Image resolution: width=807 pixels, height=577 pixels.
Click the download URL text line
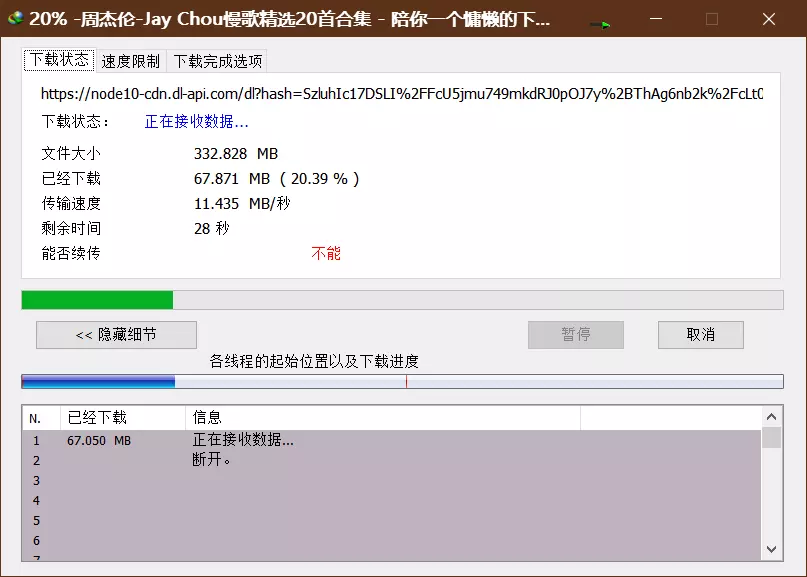[401, 94]
